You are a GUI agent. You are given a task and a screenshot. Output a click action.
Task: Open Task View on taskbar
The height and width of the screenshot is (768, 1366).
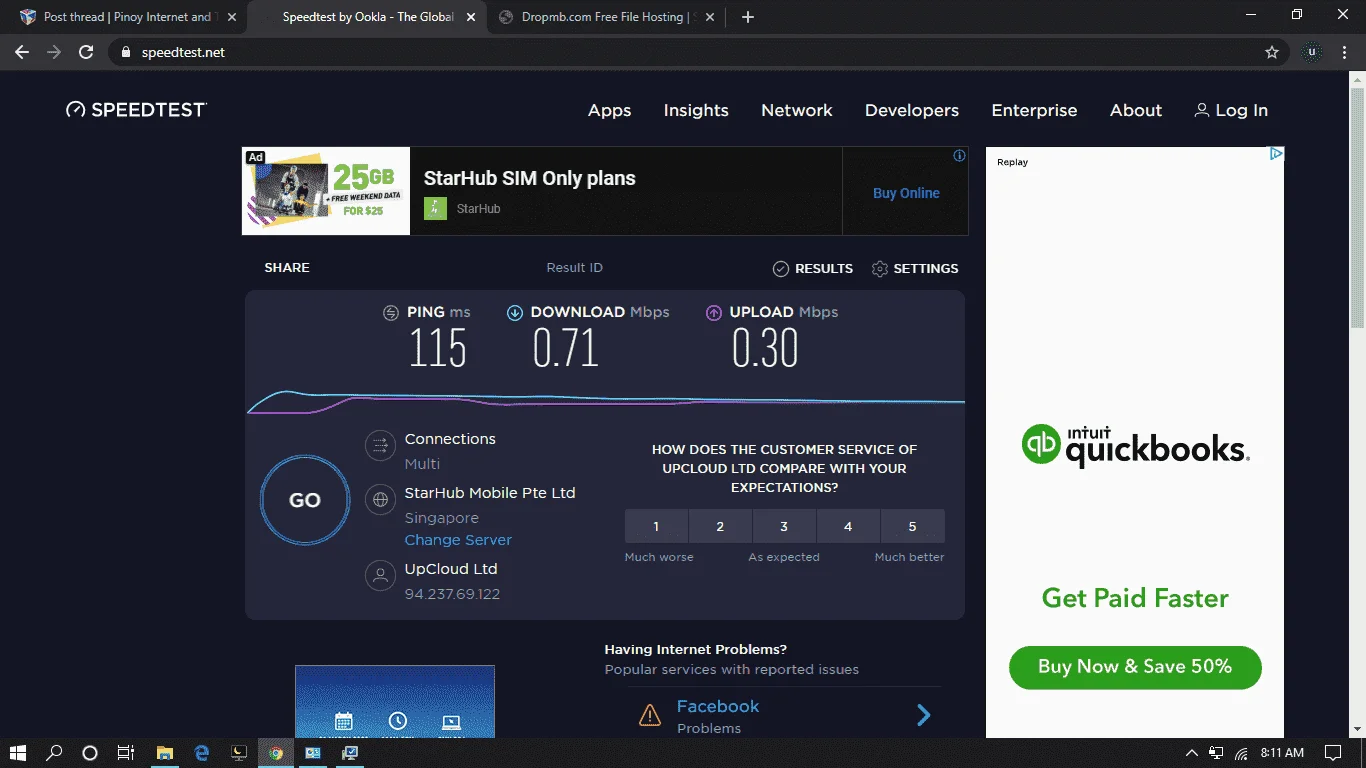126,753
